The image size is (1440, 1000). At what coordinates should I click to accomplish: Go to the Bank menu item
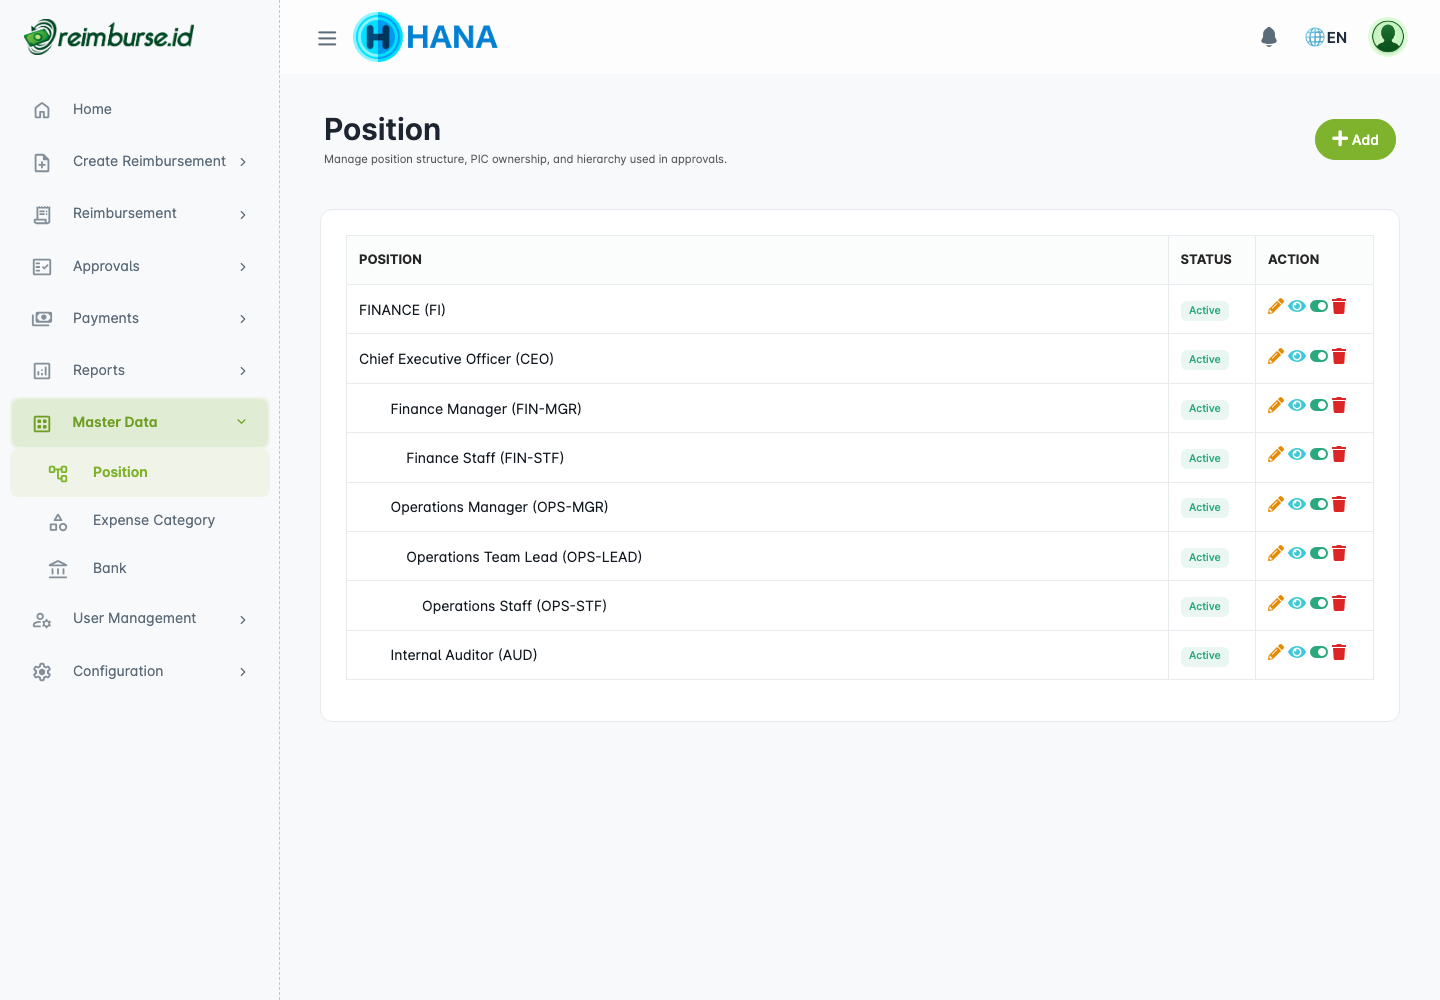click(109, 568)
